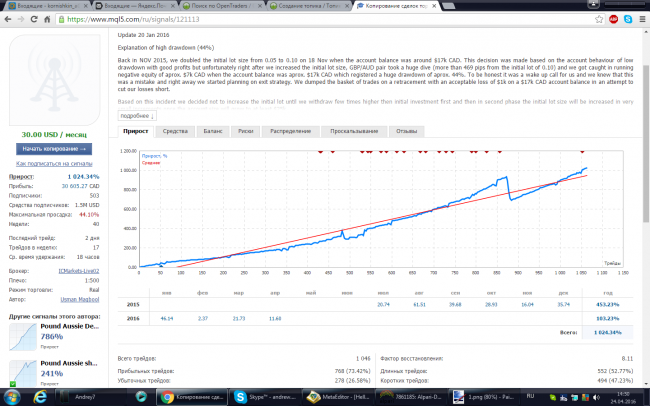Switch to the Входящие Яндекс.Почта tab
650x406 pixels.
coord(135,6)
